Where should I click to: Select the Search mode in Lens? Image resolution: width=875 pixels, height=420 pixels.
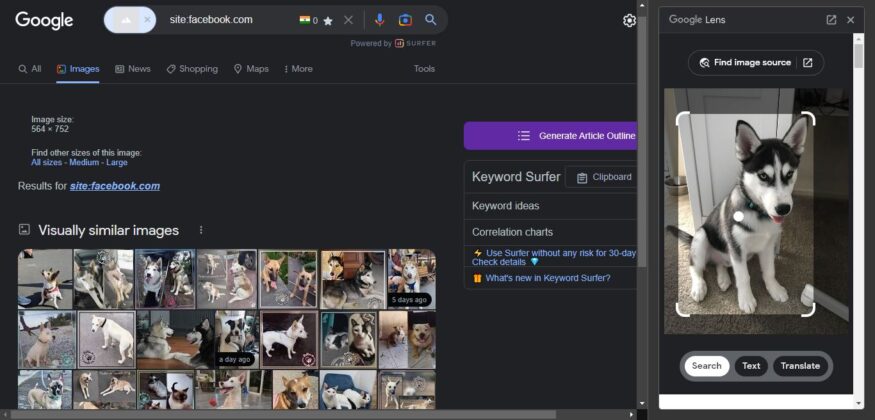tap(706, 366)
